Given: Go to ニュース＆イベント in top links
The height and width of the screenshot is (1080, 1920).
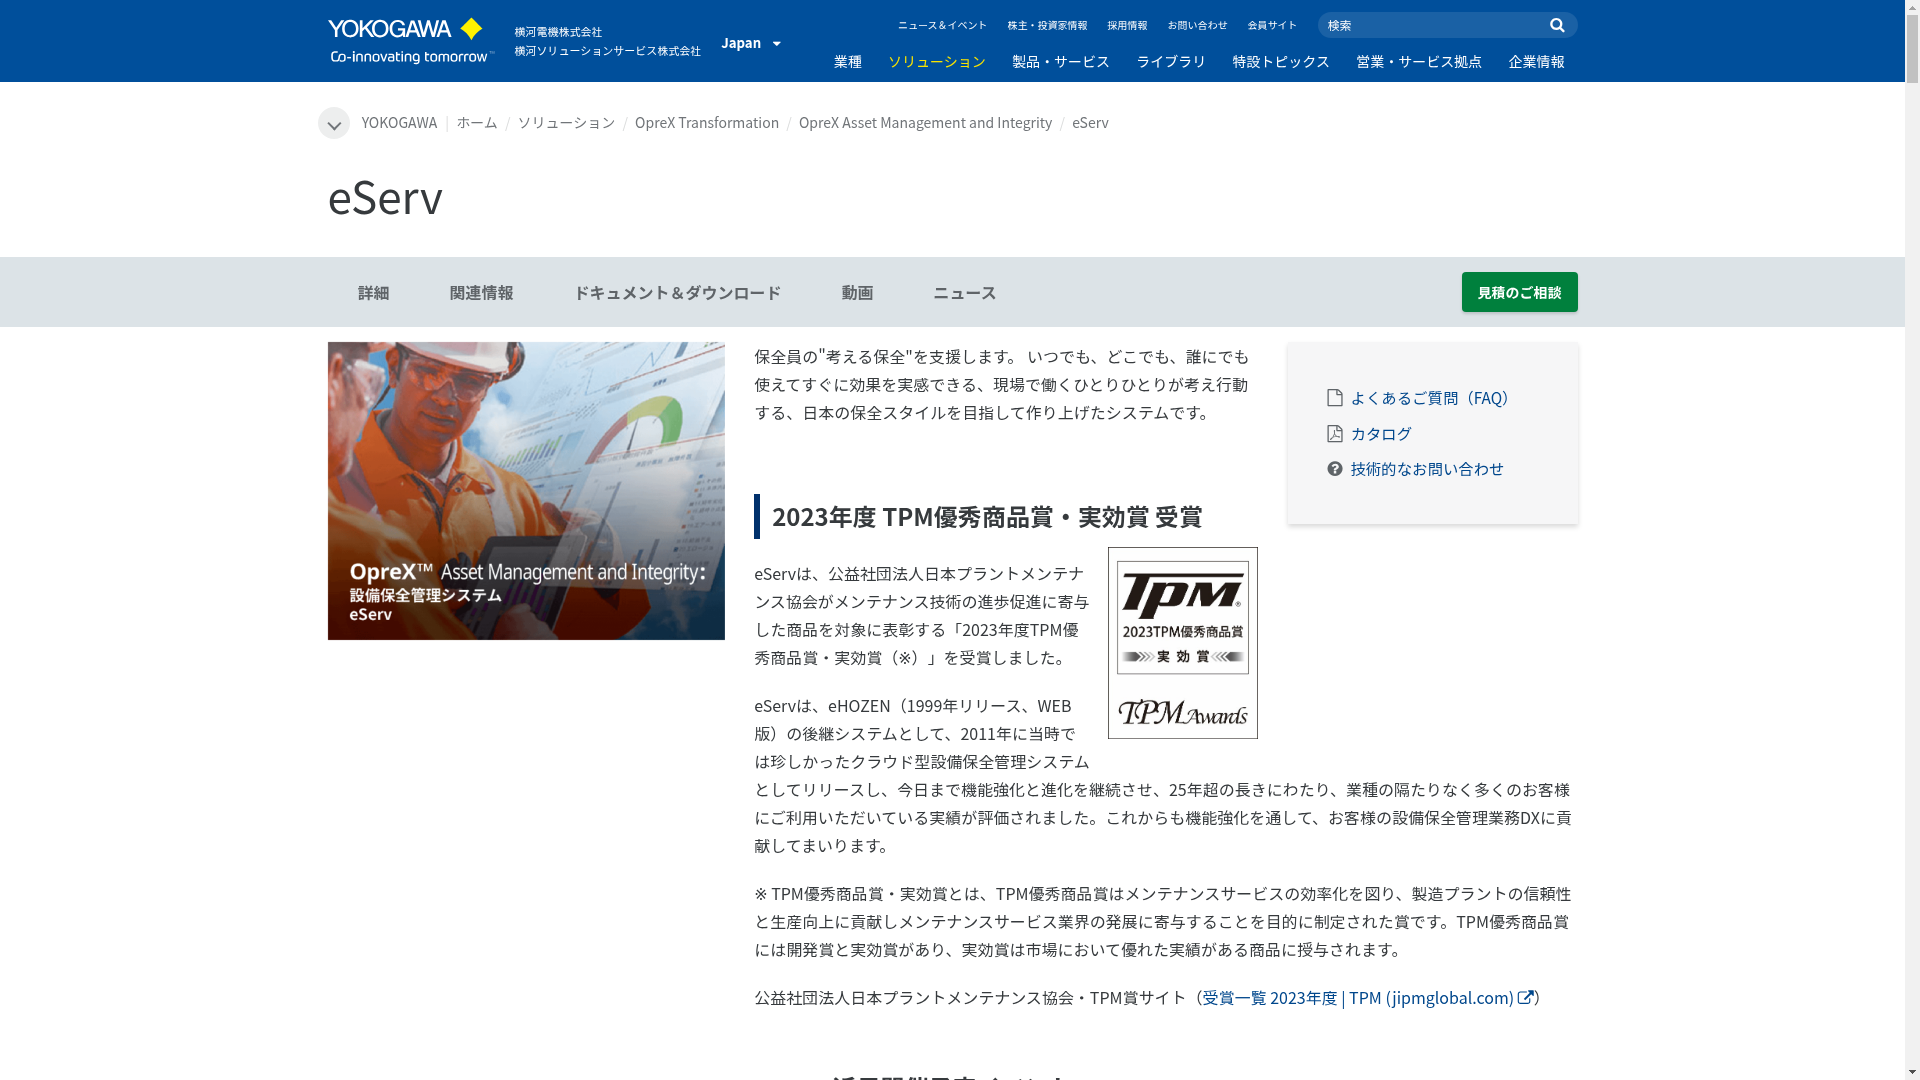Looking at the screenshot, I should [x=942, y=25].
